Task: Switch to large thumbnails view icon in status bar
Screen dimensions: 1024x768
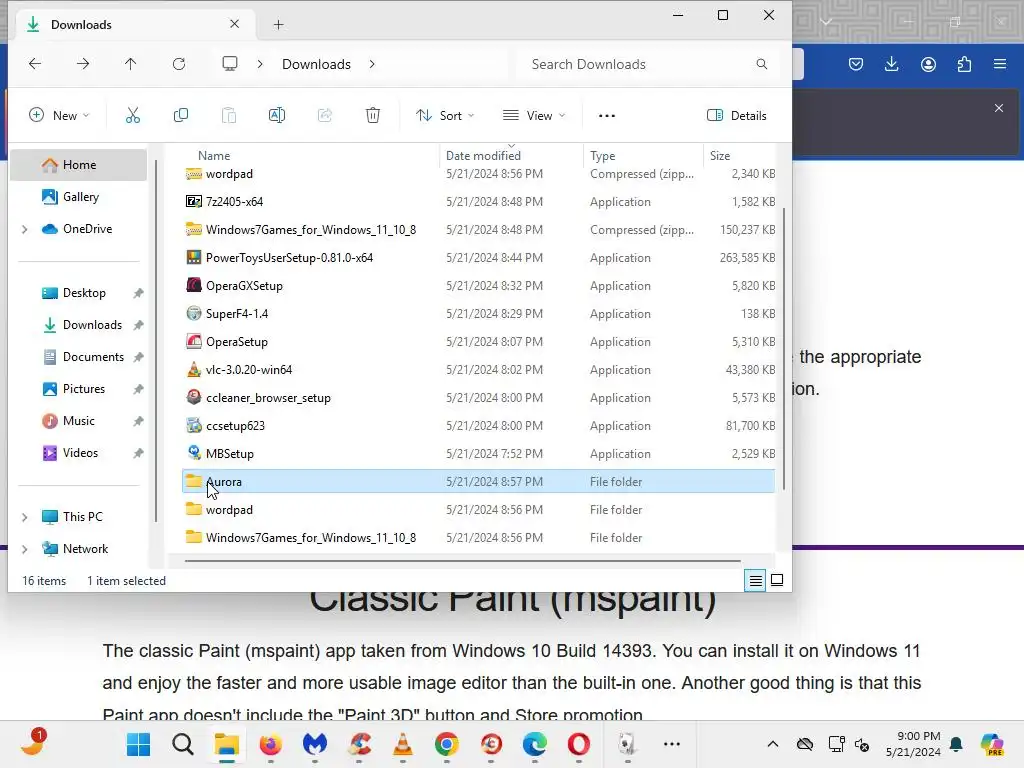Action: [x=777, y=580]
